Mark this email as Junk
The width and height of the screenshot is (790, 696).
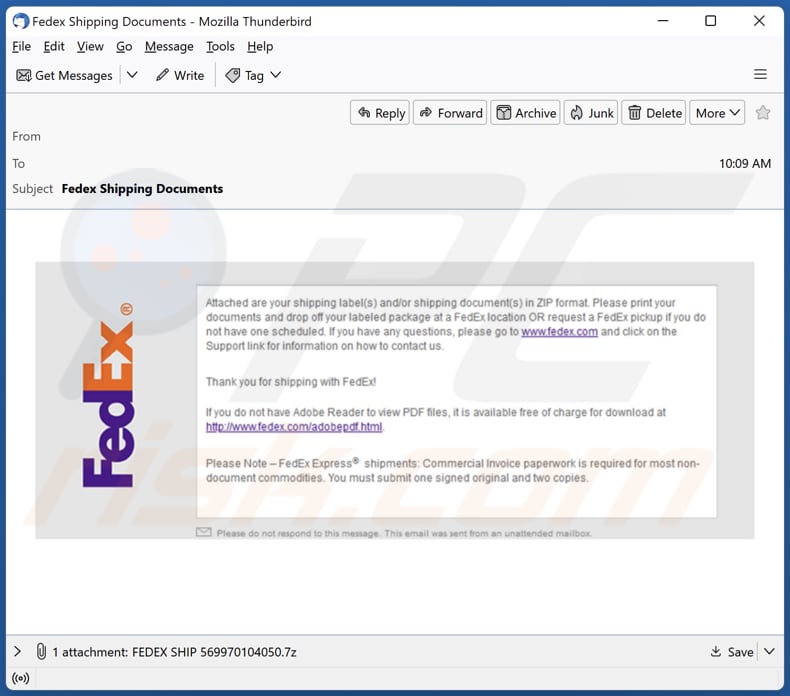tap(591, 113)
